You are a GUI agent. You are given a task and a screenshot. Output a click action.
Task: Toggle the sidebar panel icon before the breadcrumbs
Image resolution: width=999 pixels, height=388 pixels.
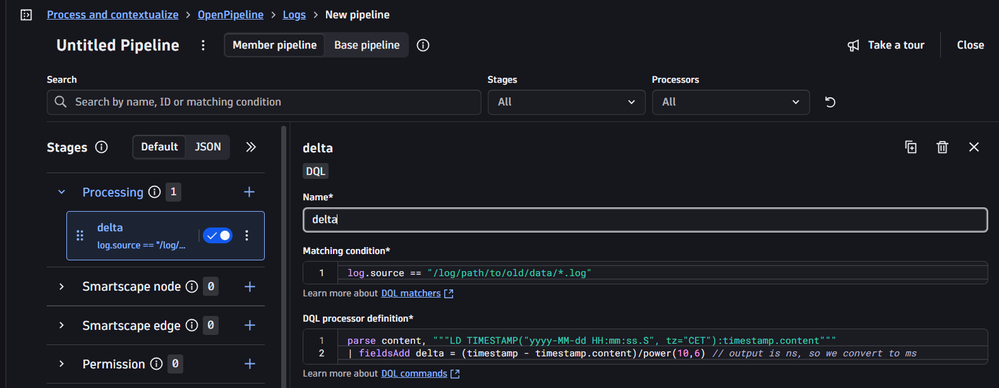[x=26, y=15]
